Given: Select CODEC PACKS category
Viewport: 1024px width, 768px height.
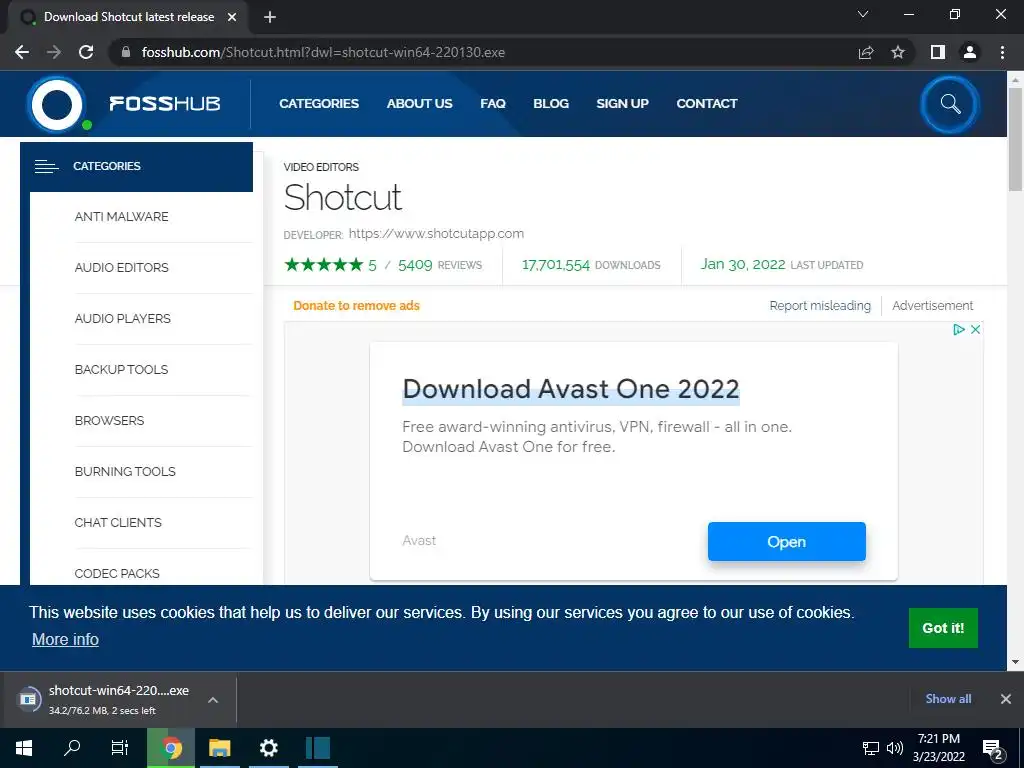Looking at the screenshot, I should click(x=118, y=573).
